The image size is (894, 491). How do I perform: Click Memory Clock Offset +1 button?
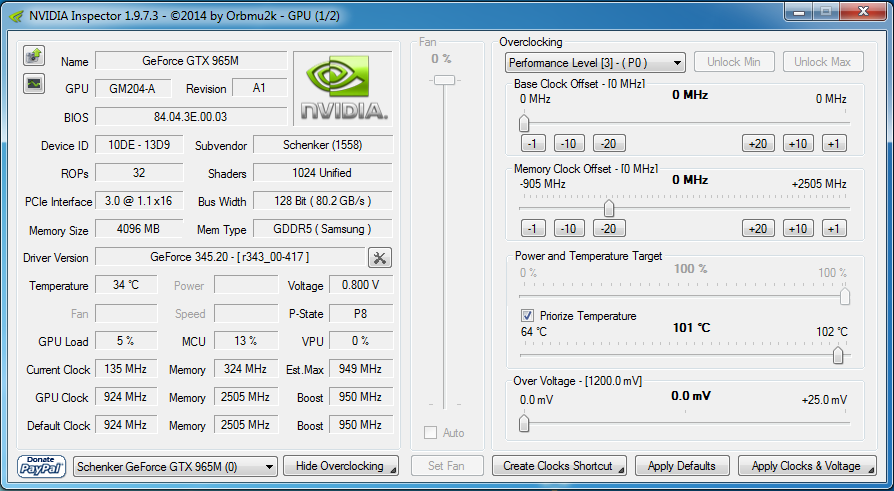coord(834,228)
